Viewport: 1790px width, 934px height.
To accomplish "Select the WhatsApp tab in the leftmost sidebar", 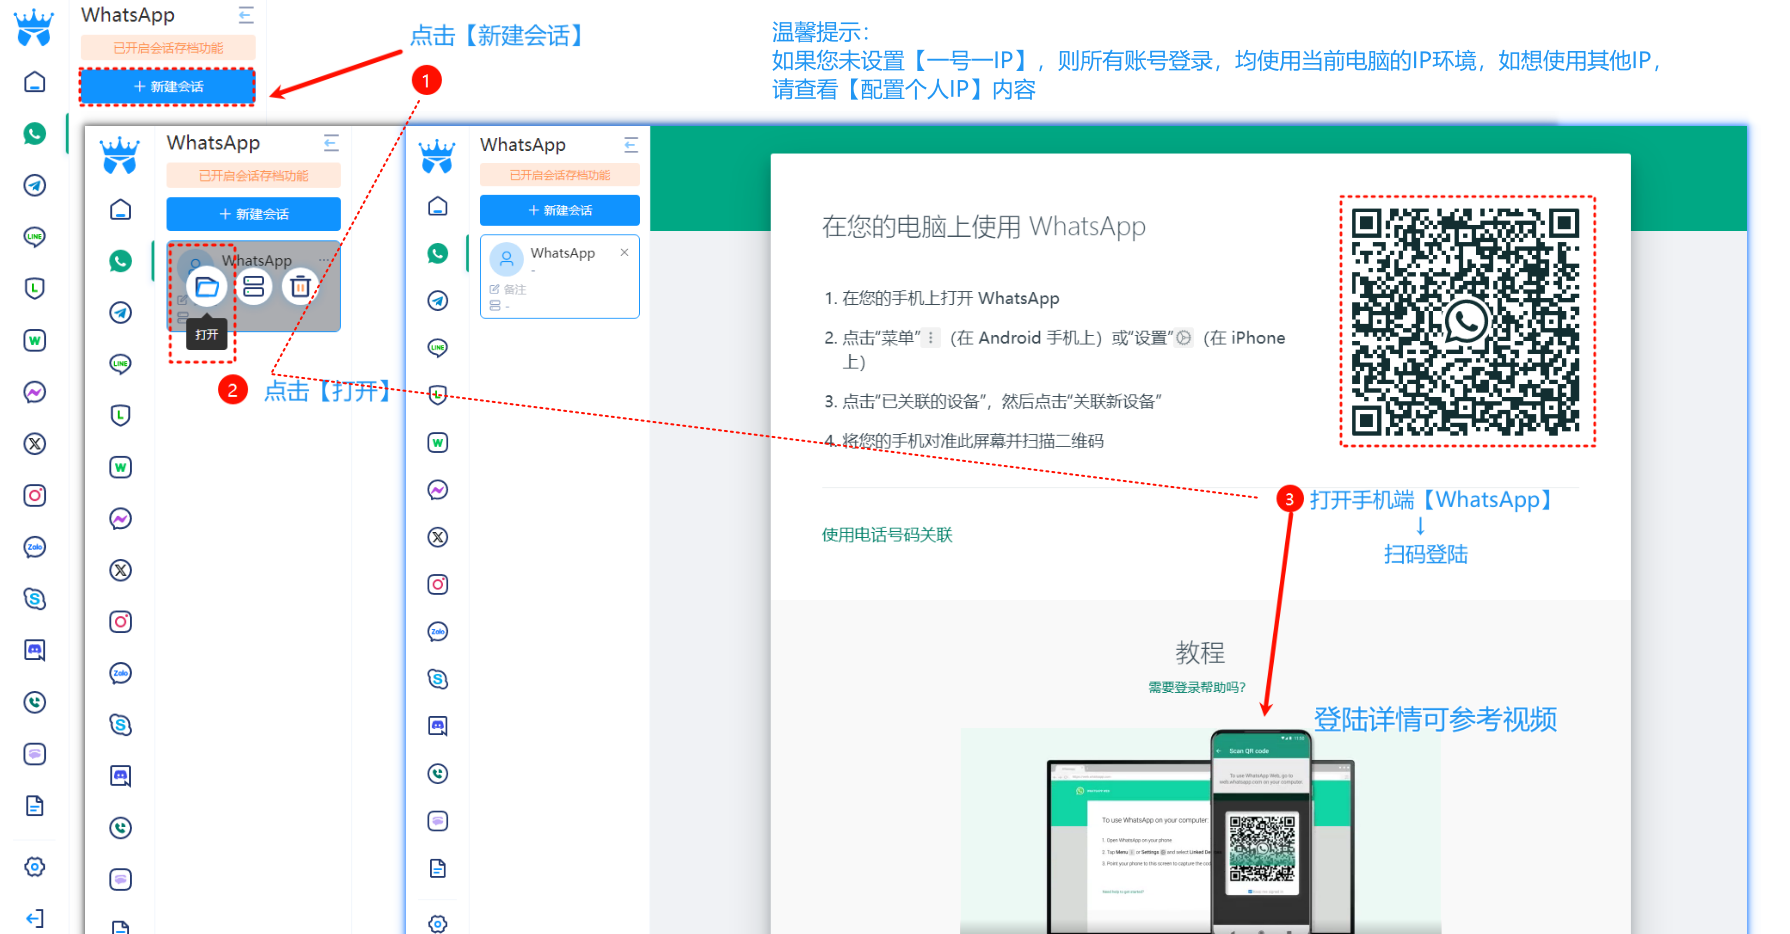I will [35, 133].
